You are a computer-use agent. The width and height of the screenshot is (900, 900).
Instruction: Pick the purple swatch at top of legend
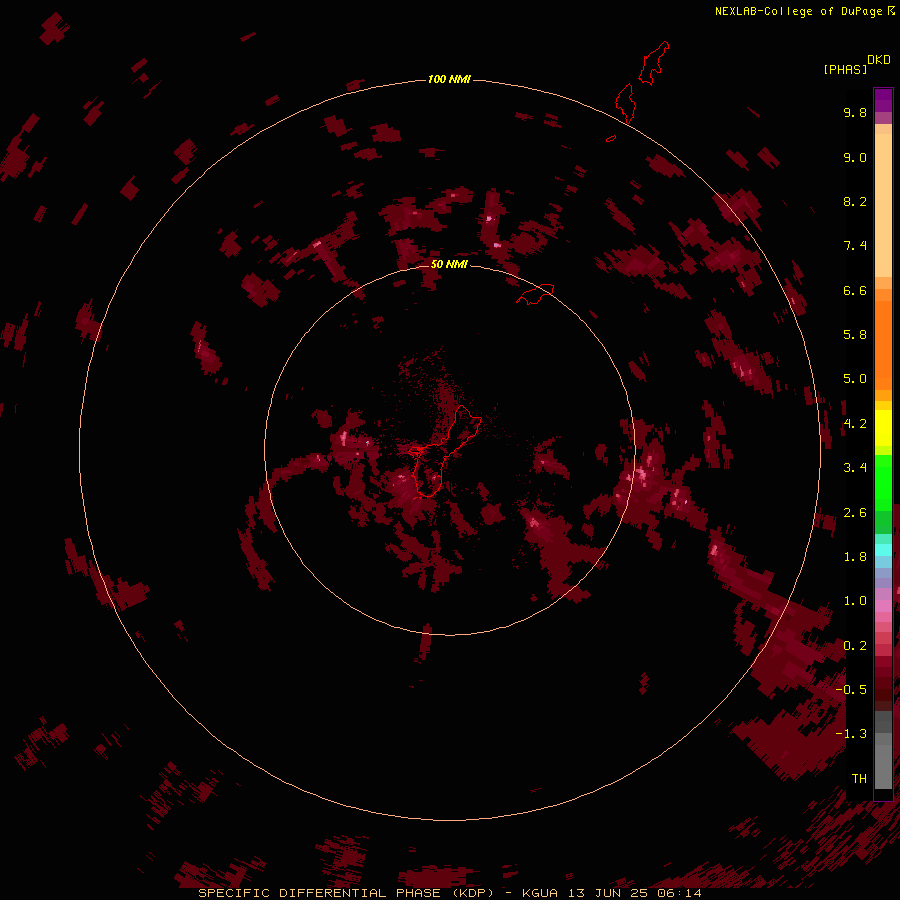tap(883, 100)
